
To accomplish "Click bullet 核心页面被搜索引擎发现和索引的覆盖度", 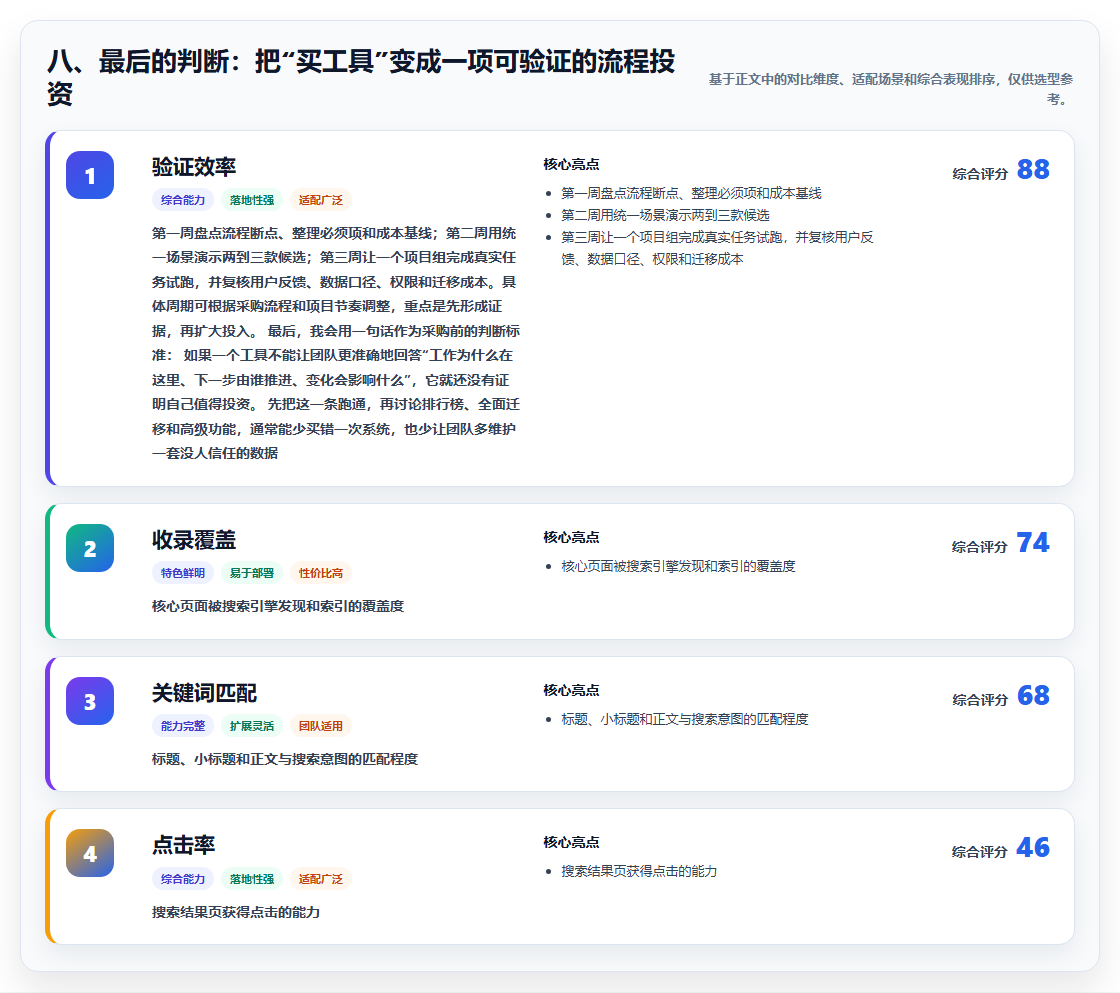I will (678, 566).
